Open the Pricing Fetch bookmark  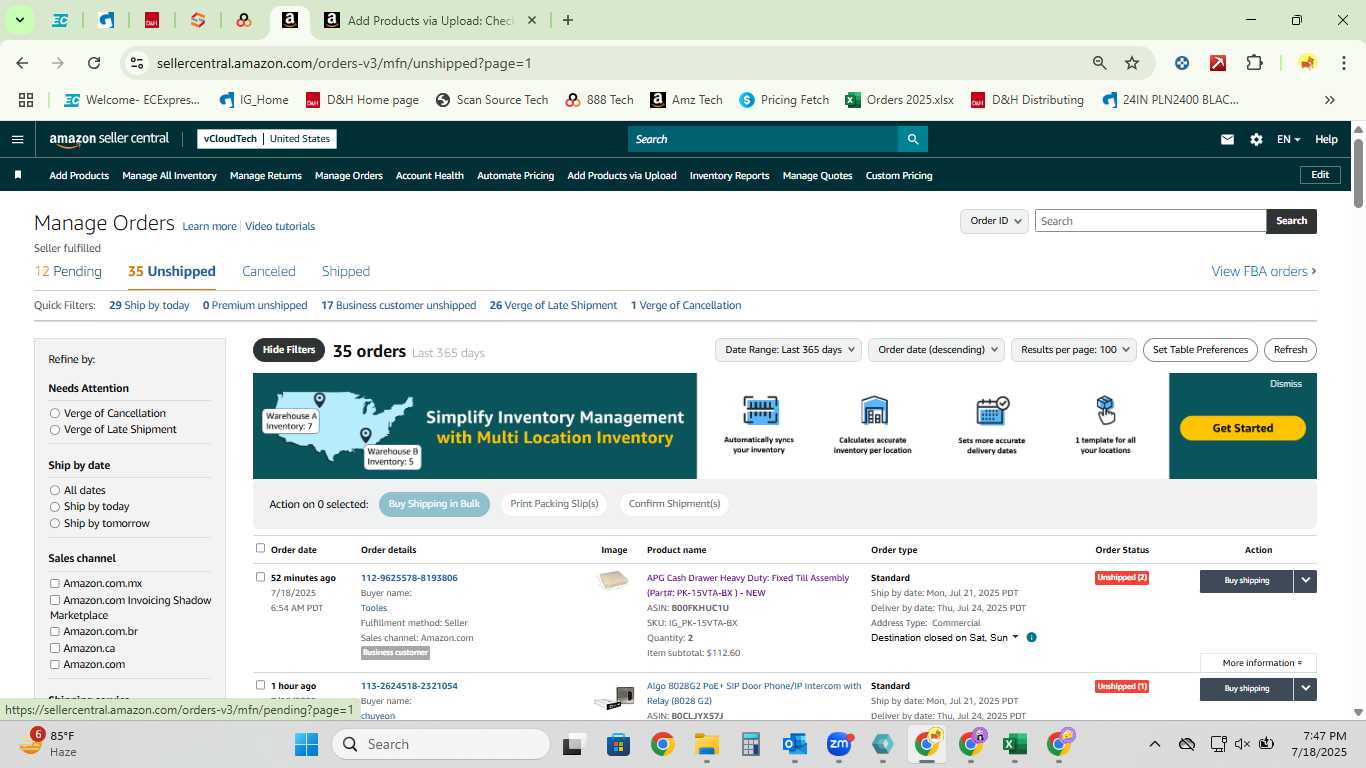tap(784, 100)
